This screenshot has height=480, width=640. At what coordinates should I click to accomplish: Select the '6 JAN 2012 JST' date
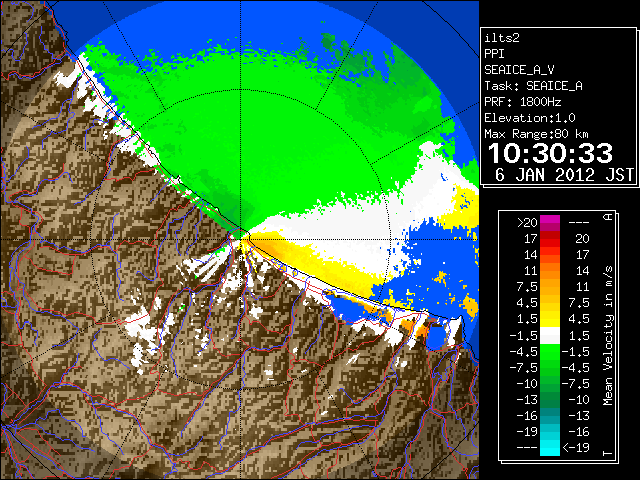[564, 175]
